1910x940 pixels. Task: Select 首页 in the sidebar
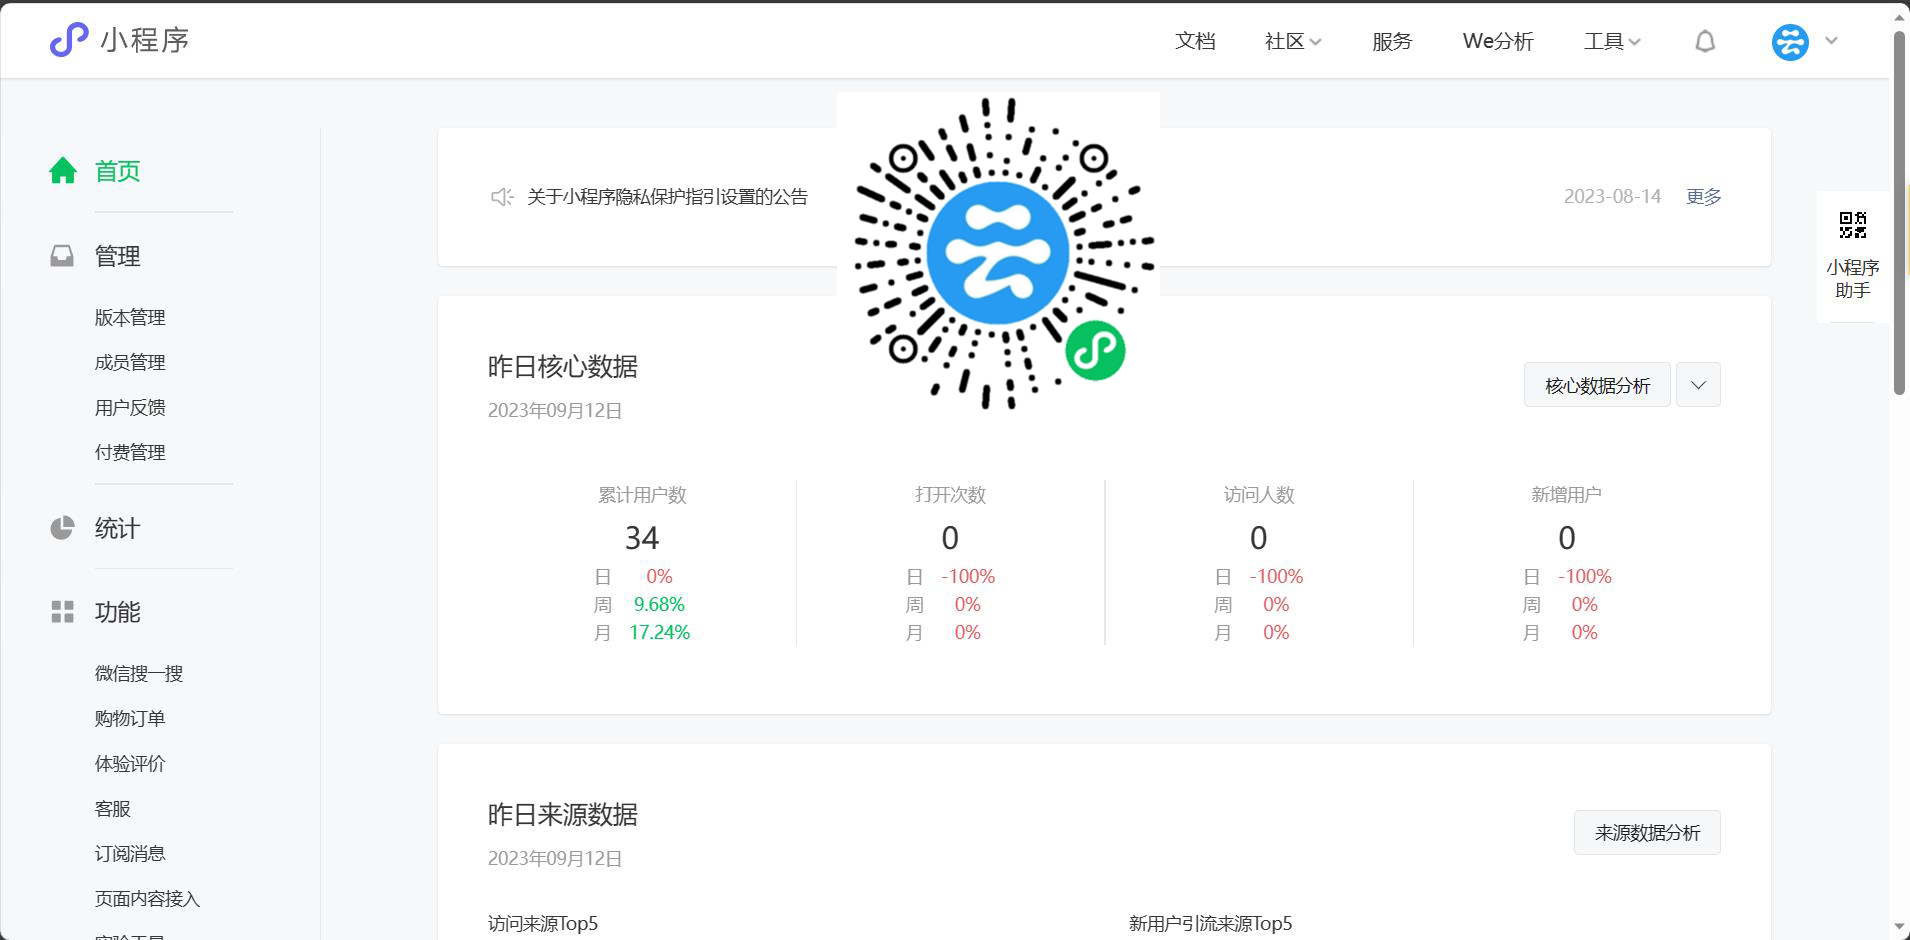[x=117, y=171]
